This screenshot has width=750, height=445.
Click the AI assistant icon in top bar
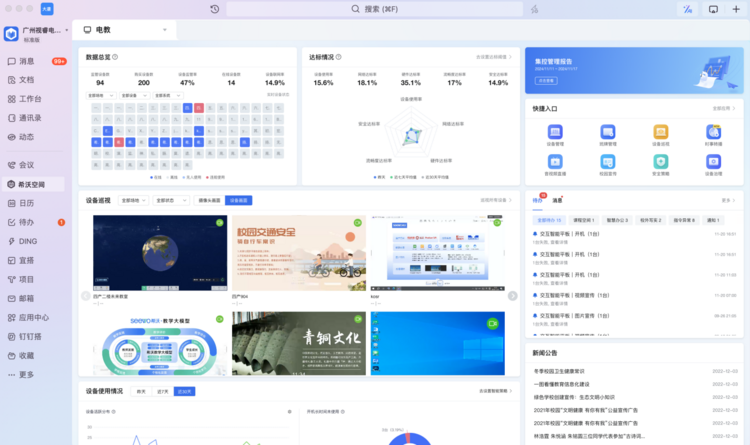point(688,9)
